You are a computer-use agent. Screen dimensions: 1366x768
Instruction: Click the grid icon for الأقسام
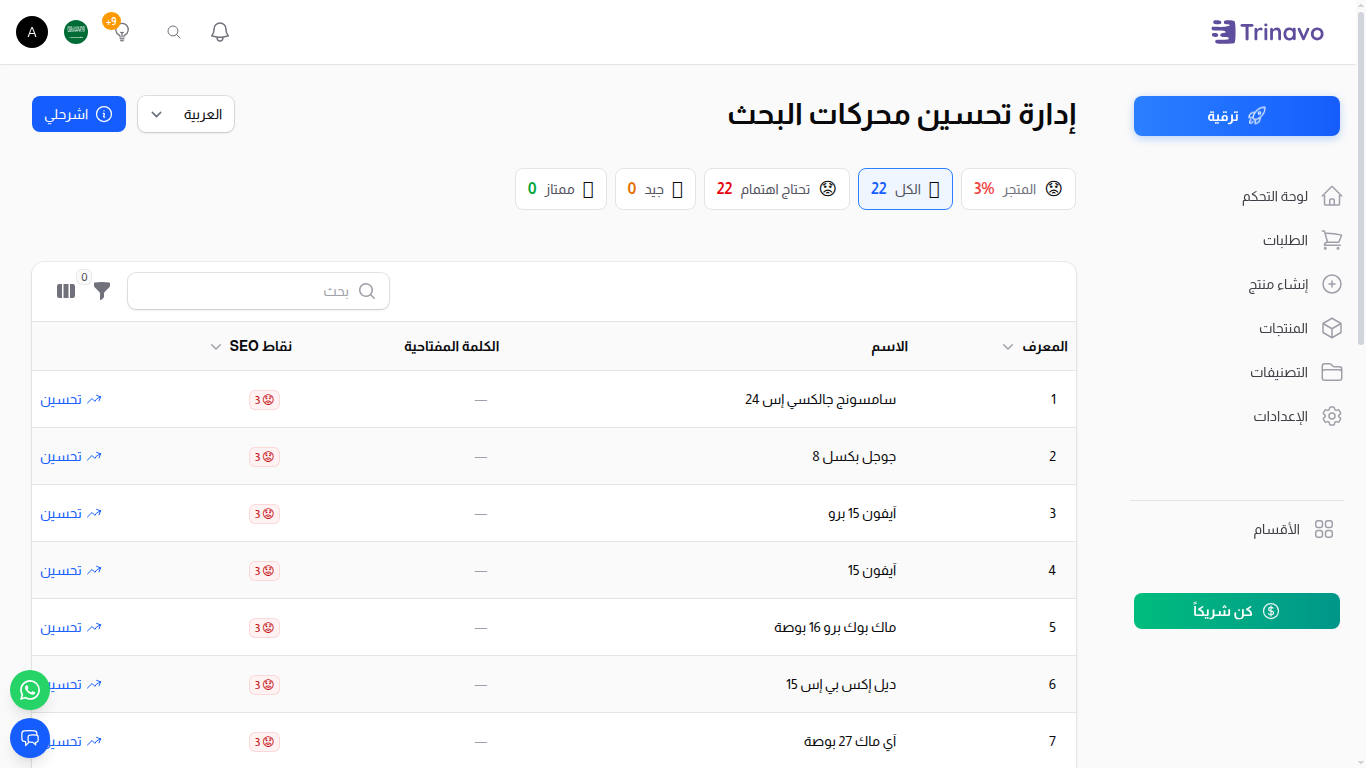point(1324,529)
